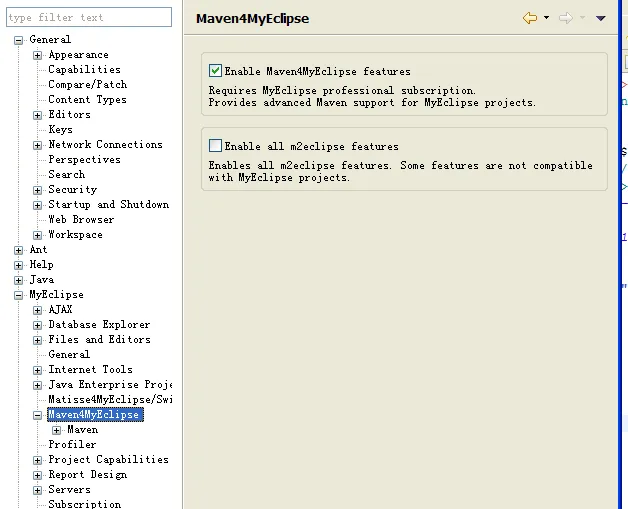Select Capabilities in the tree
The height and width of the screenshot is (509, 628).
84,69
